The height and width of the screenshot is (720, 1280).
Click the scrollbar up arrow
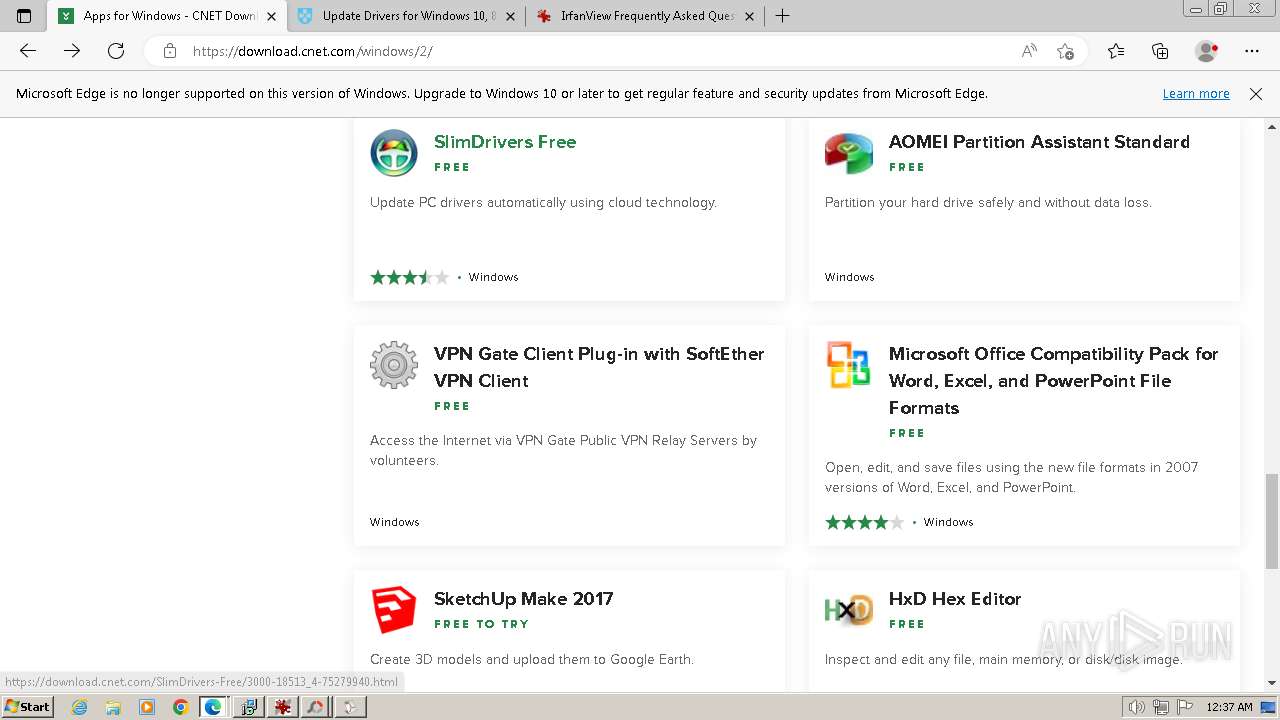point(1272,127)
